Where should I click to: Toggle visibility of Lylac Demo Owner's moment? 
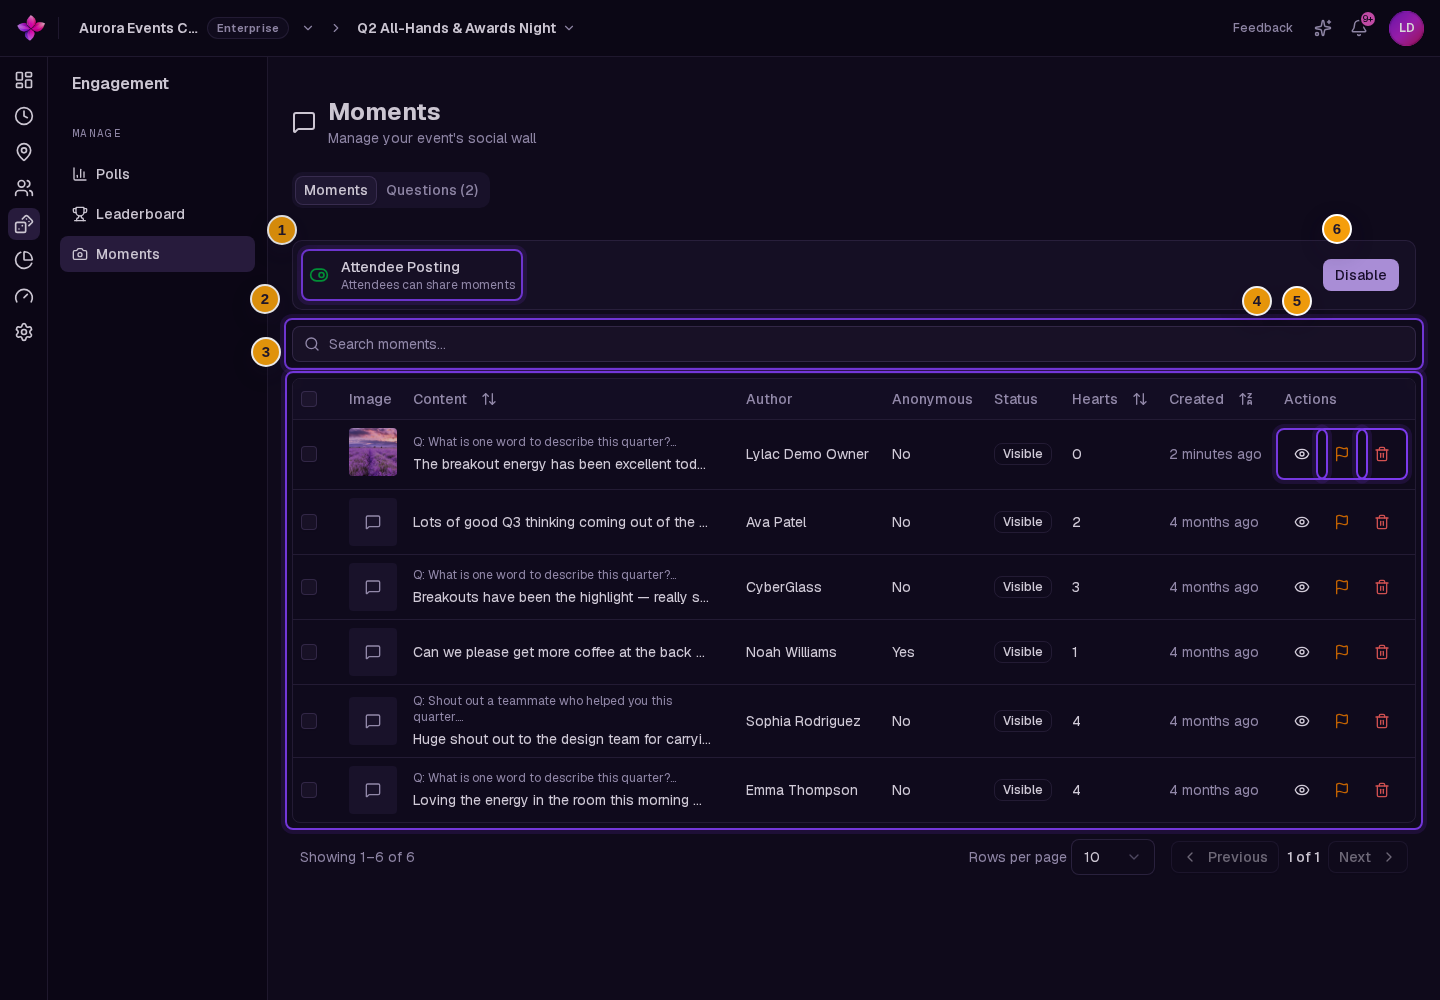point(1302,454)
